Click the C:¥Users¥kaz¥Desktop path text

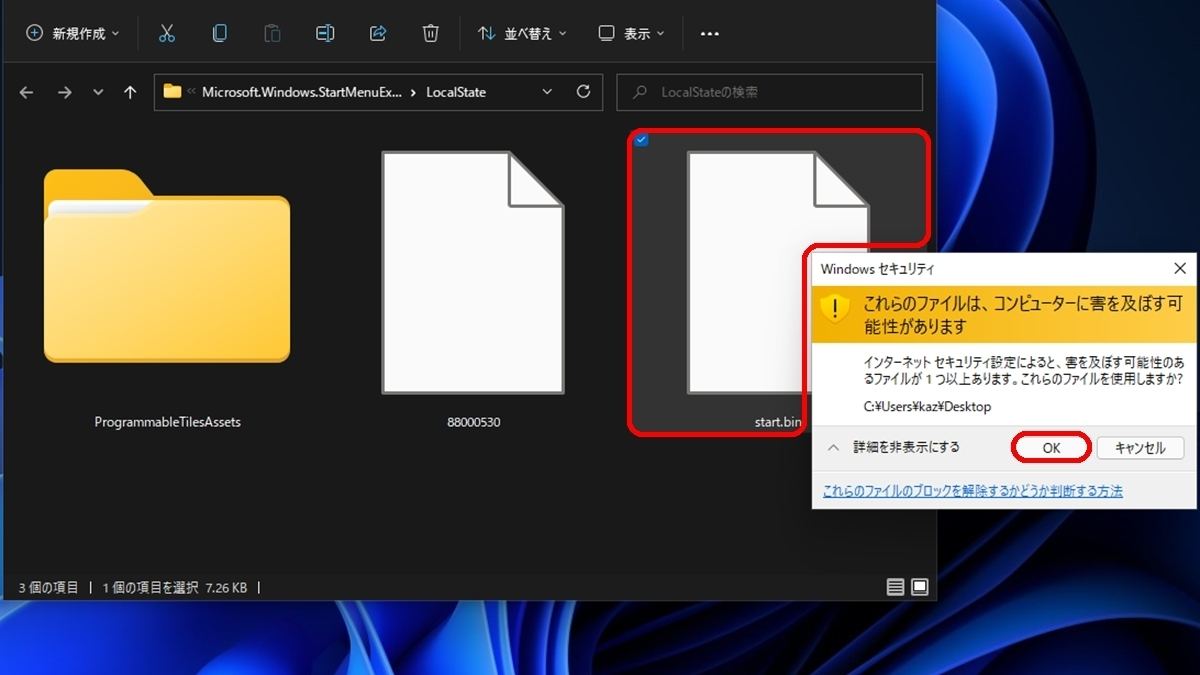tap(927, 407)
